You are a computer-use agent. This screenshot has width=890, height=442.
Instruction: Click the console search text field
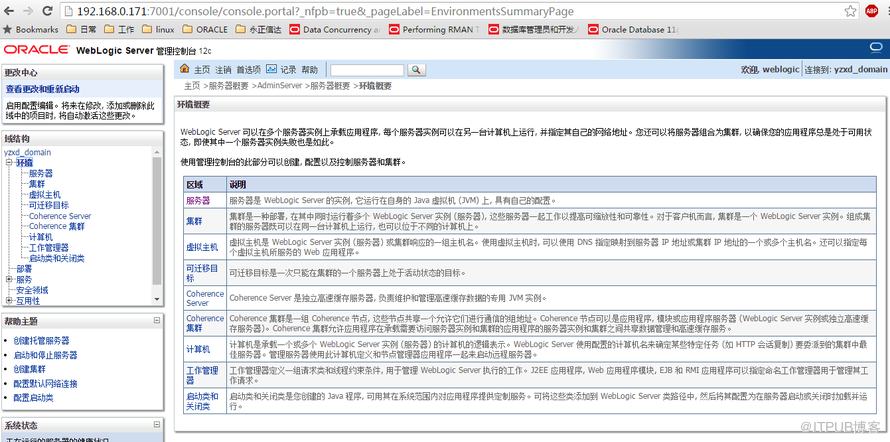367,70
